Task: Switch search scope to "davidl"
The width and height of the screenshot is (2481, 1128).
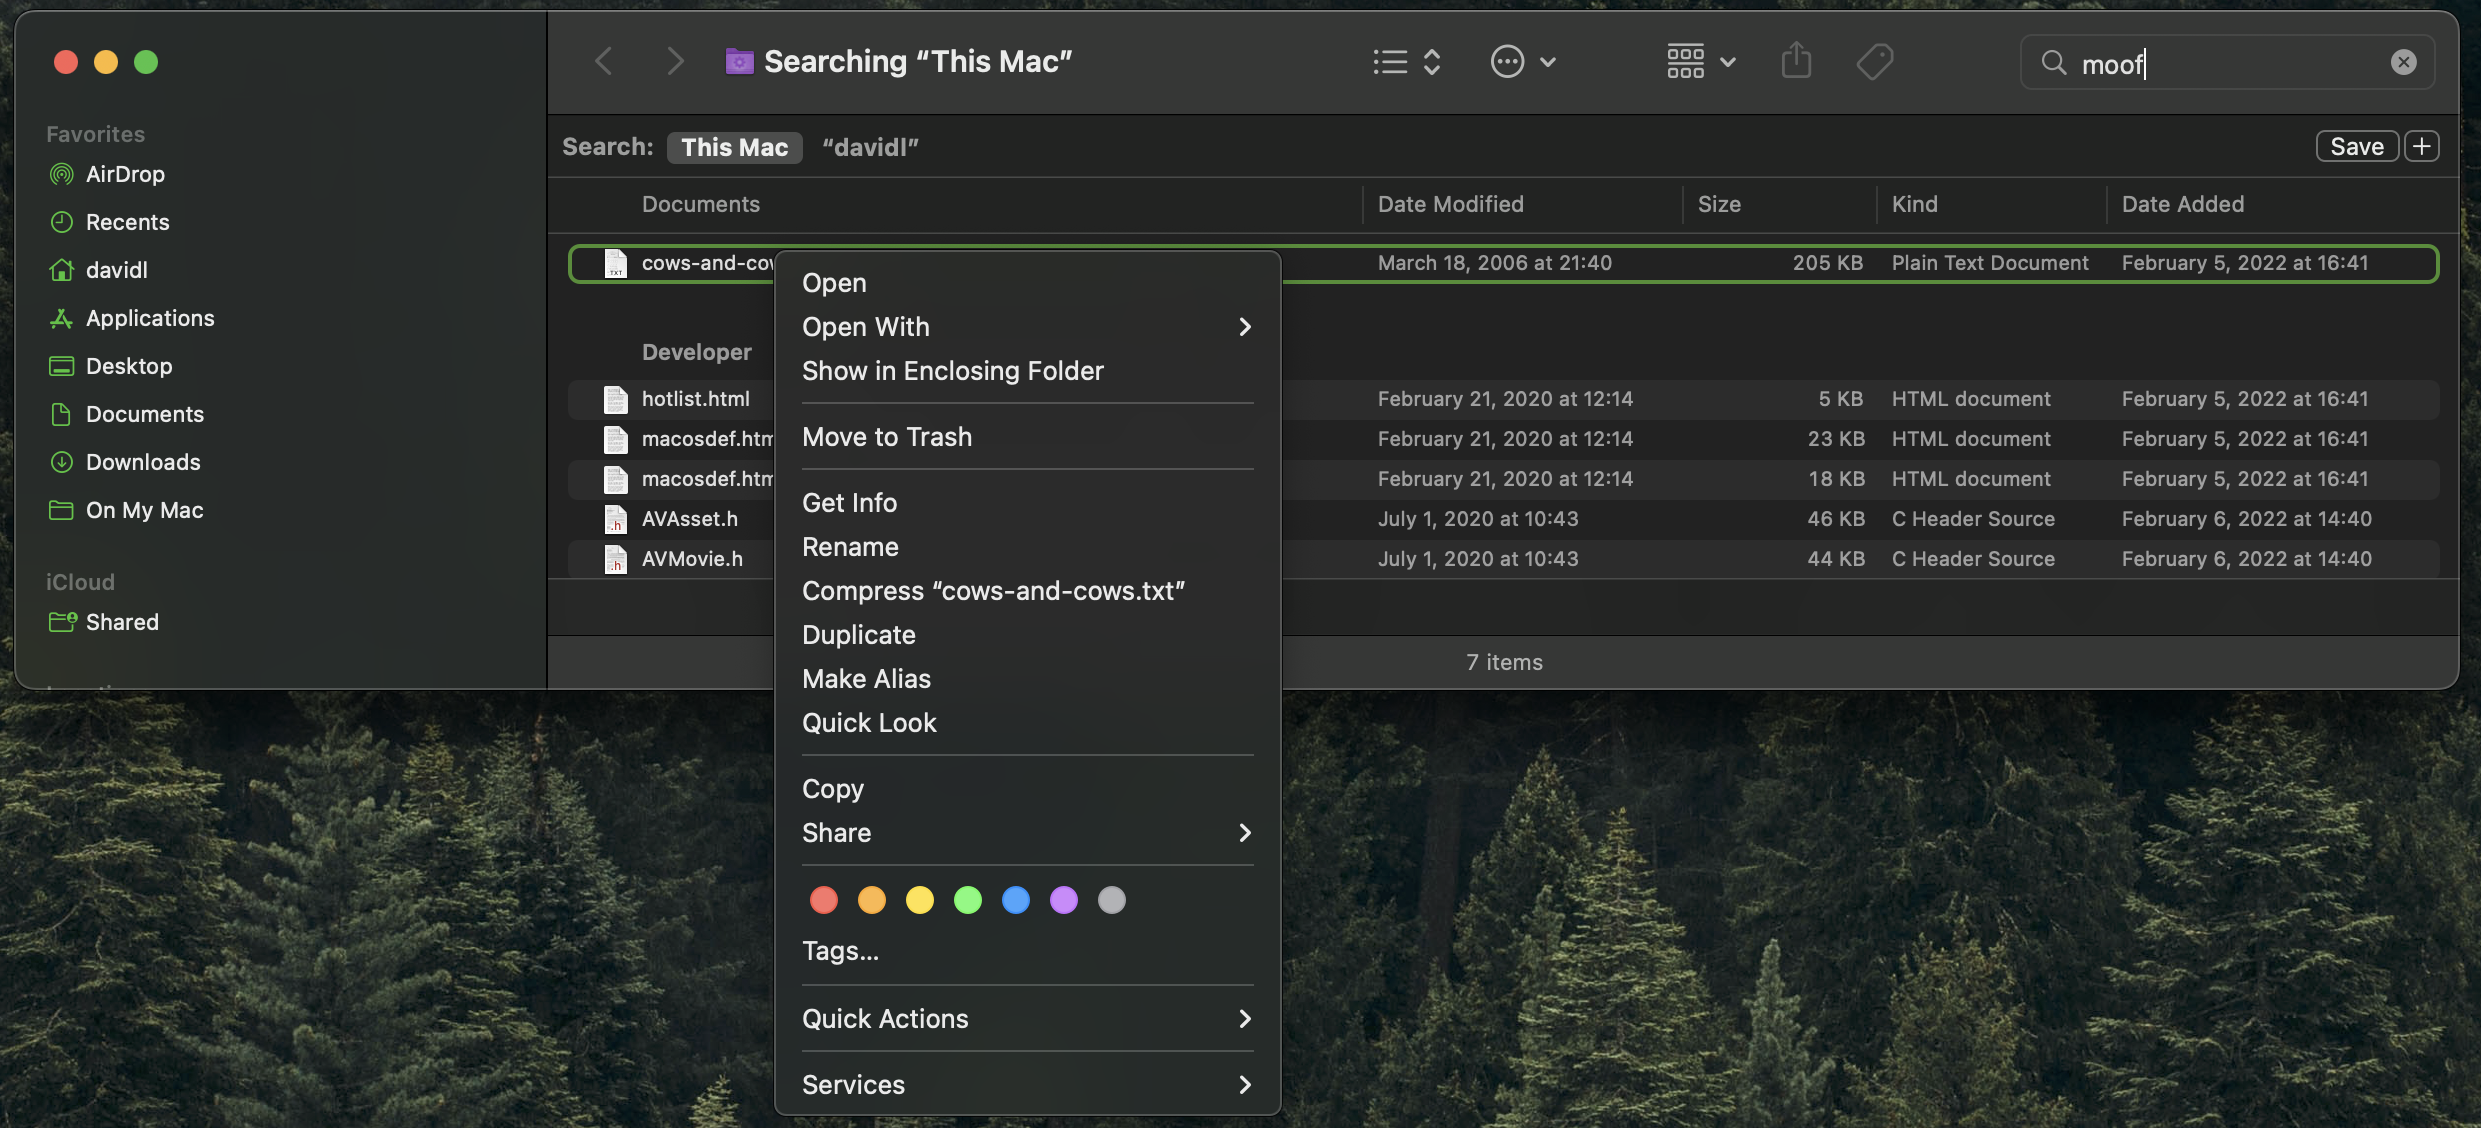Action: 870,147
